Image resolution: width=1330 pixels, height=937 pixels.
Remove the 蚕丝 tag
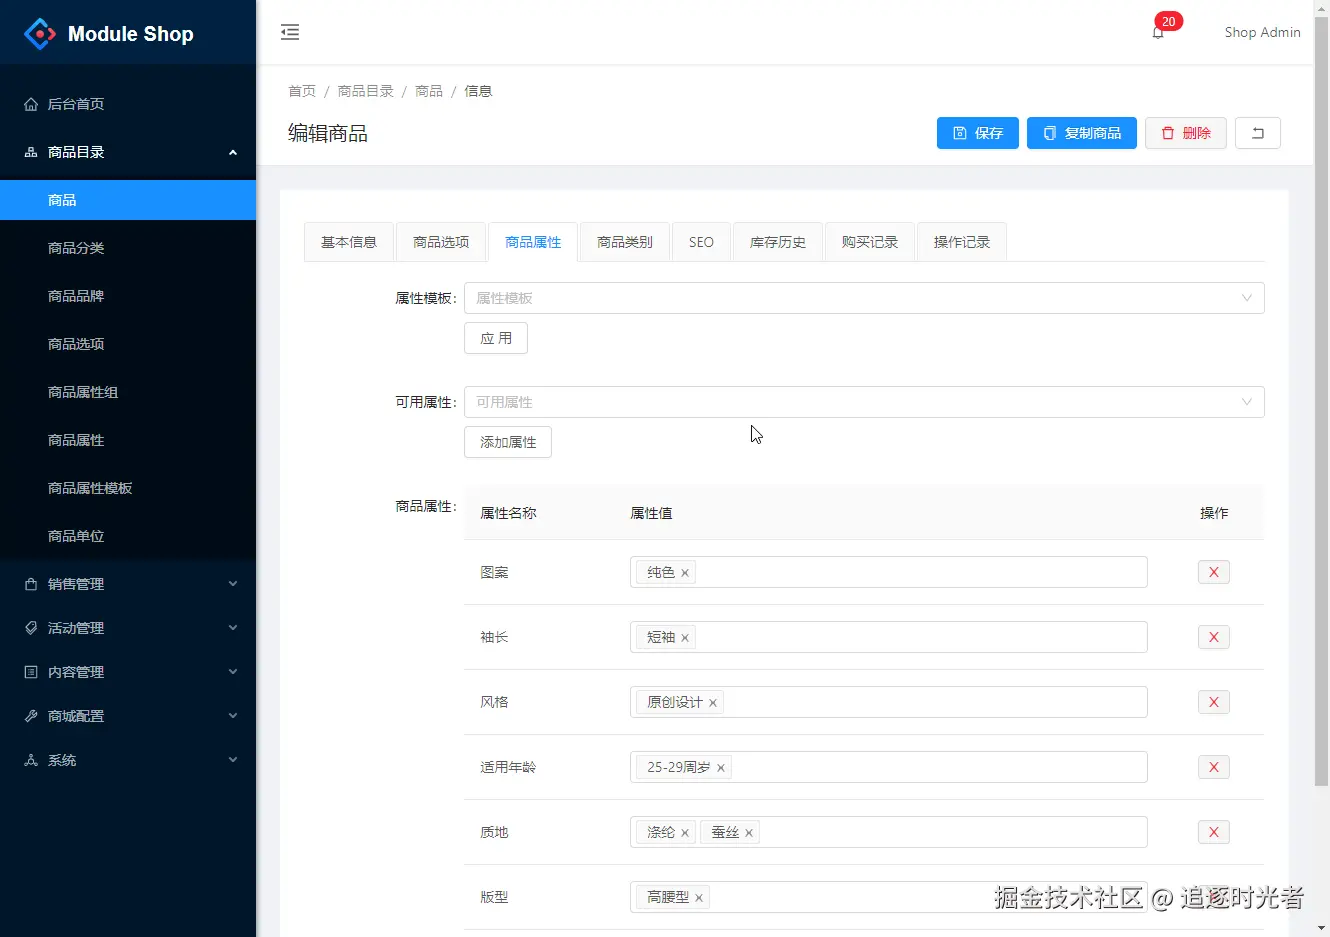tap(749, 833)
